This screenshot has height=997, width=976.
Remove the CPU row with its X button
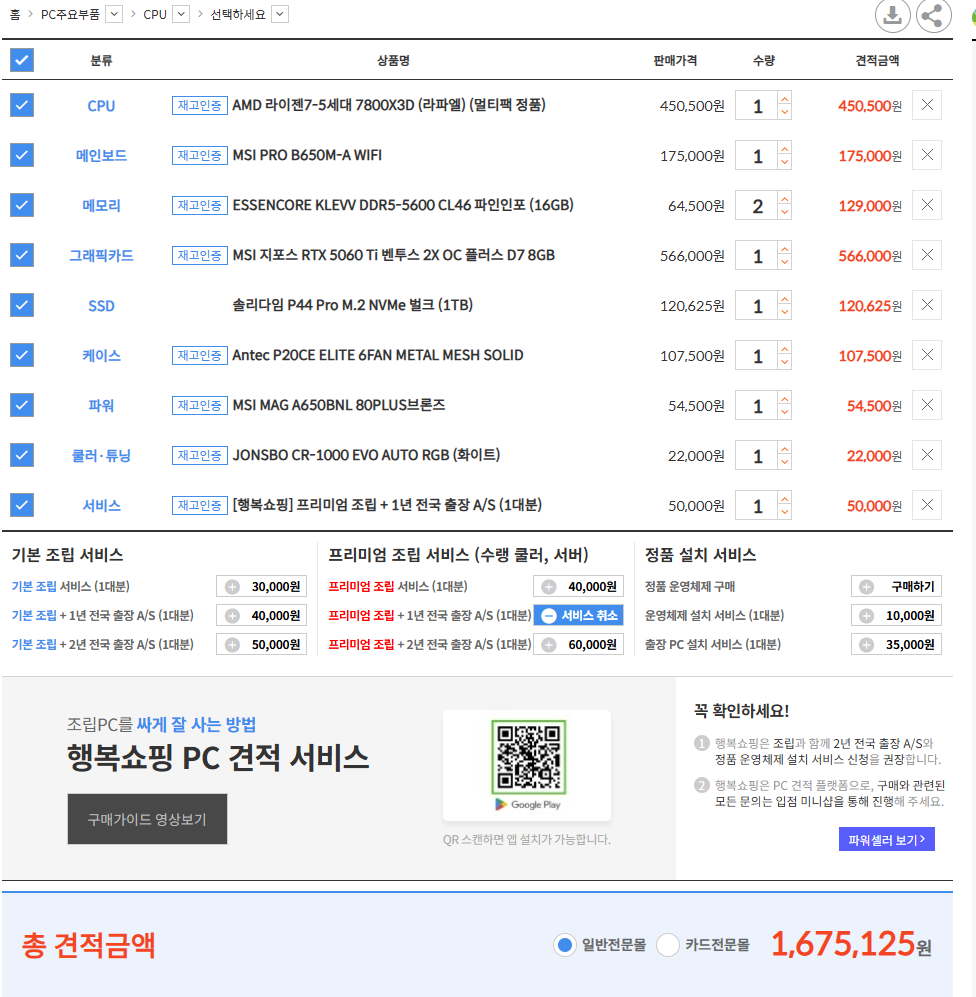coord(927,105)
